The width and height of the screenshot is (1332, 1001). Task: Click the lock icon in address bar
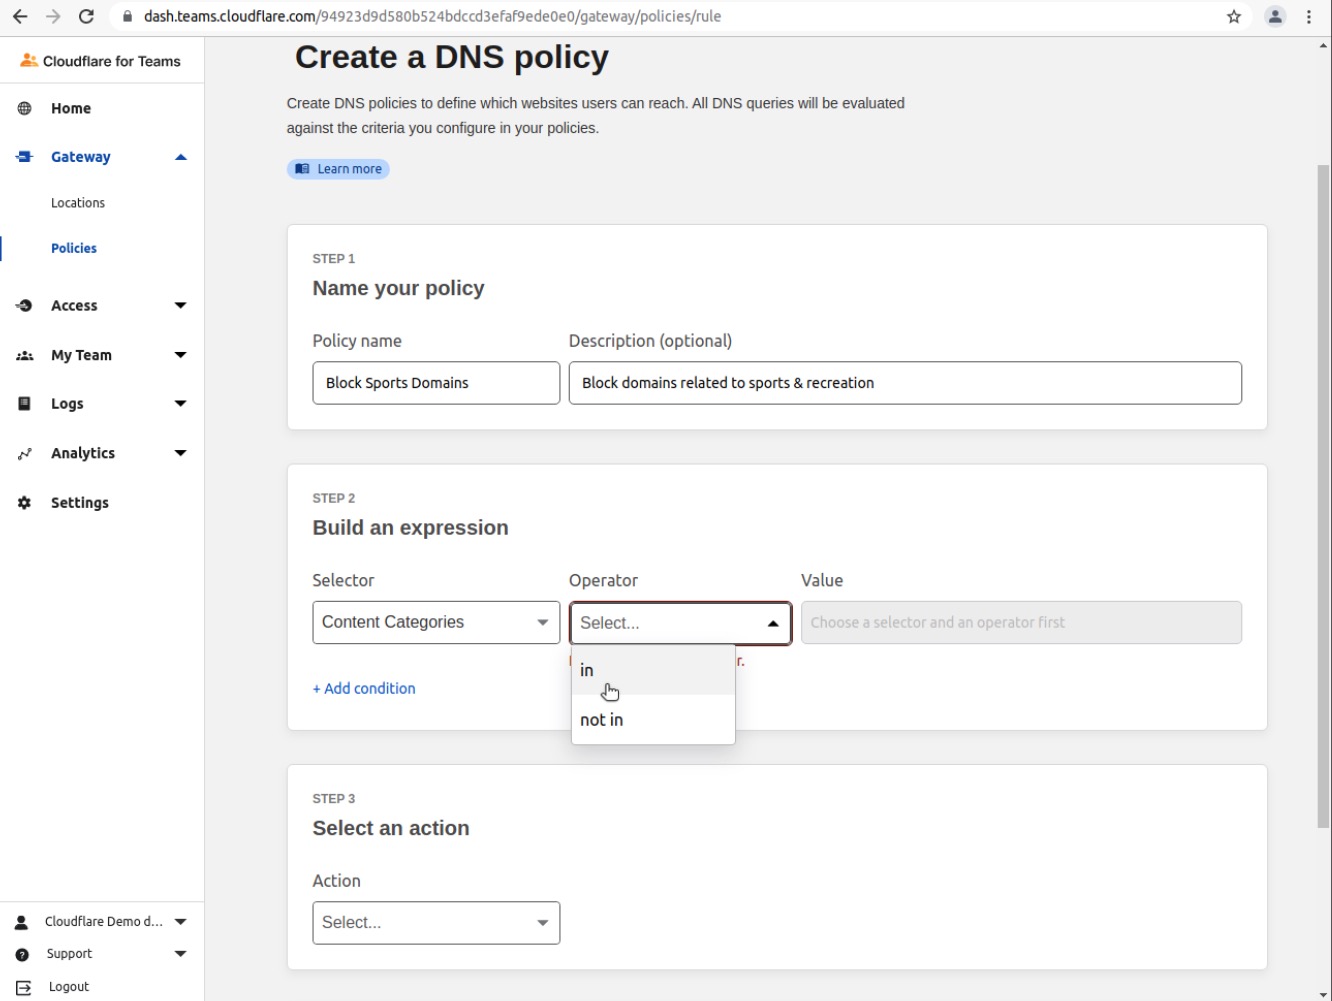(x=127, y=16)
